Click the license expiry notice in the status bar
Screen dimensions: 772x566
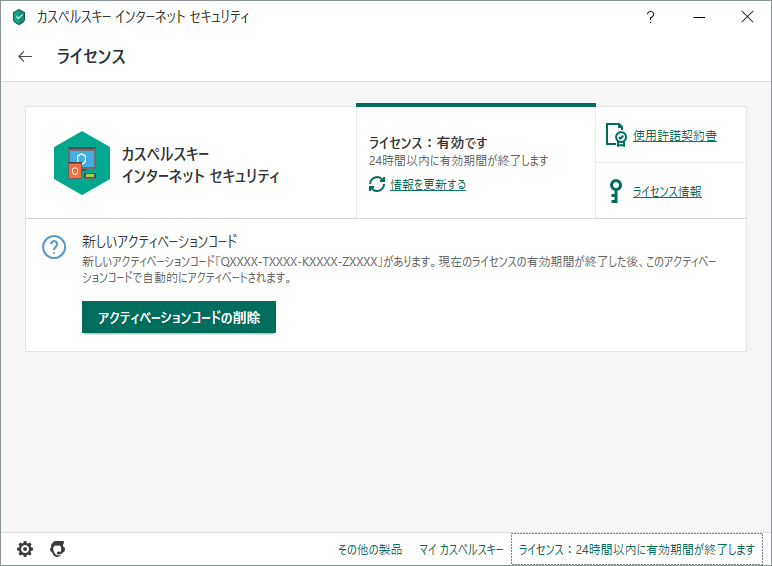636,549
